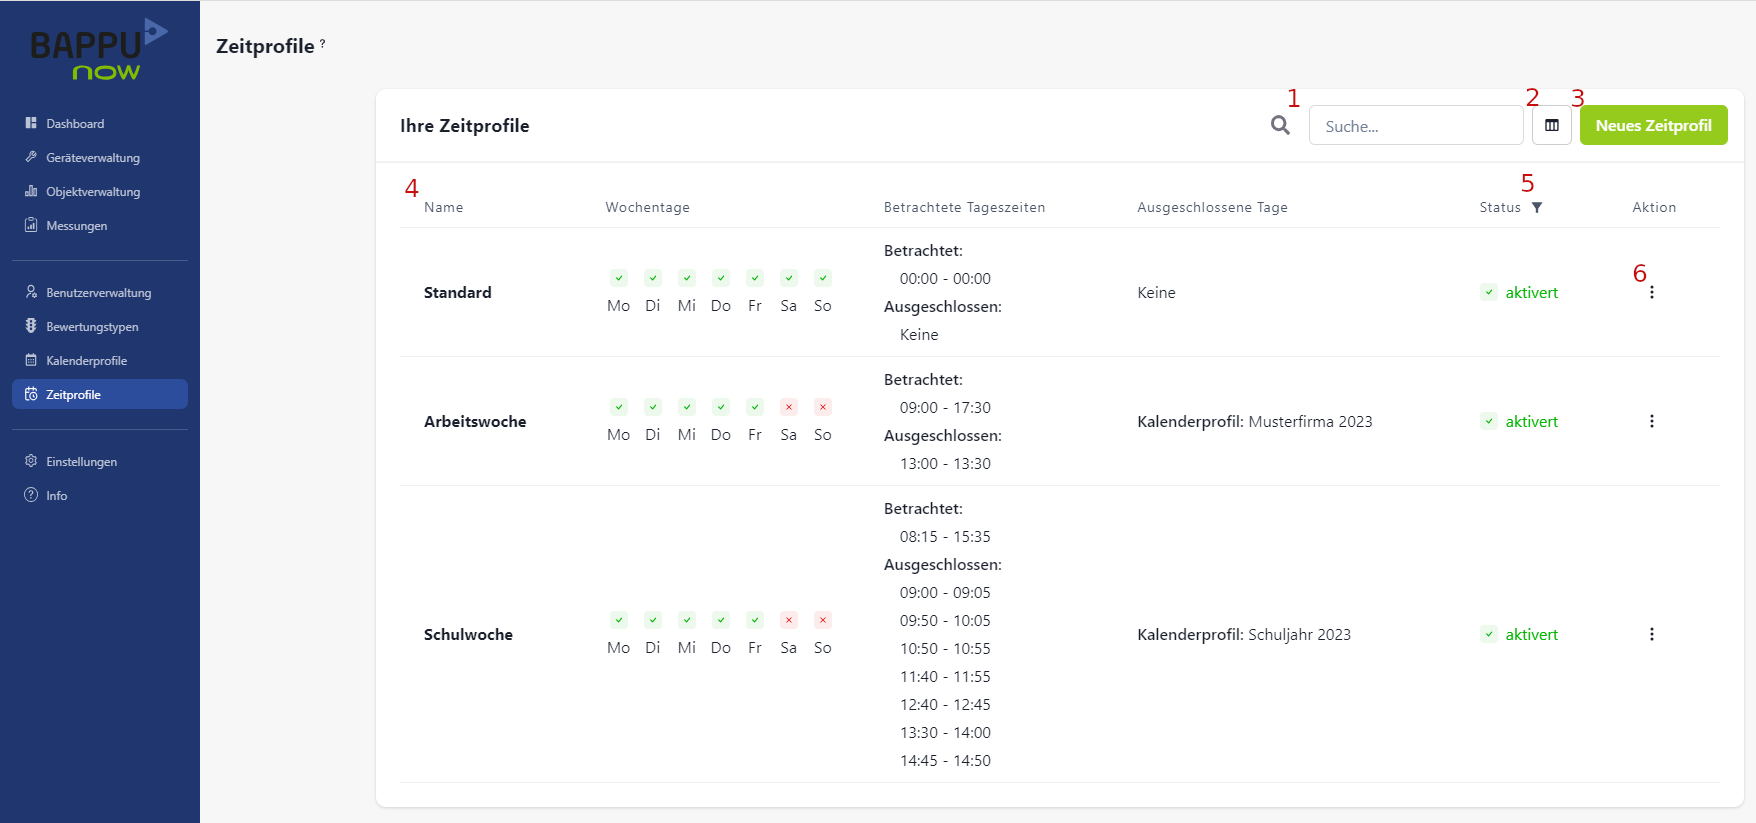Viewport: 1756px width, 823px height.
Task: Click the Name column header
Action: [444, 207]
